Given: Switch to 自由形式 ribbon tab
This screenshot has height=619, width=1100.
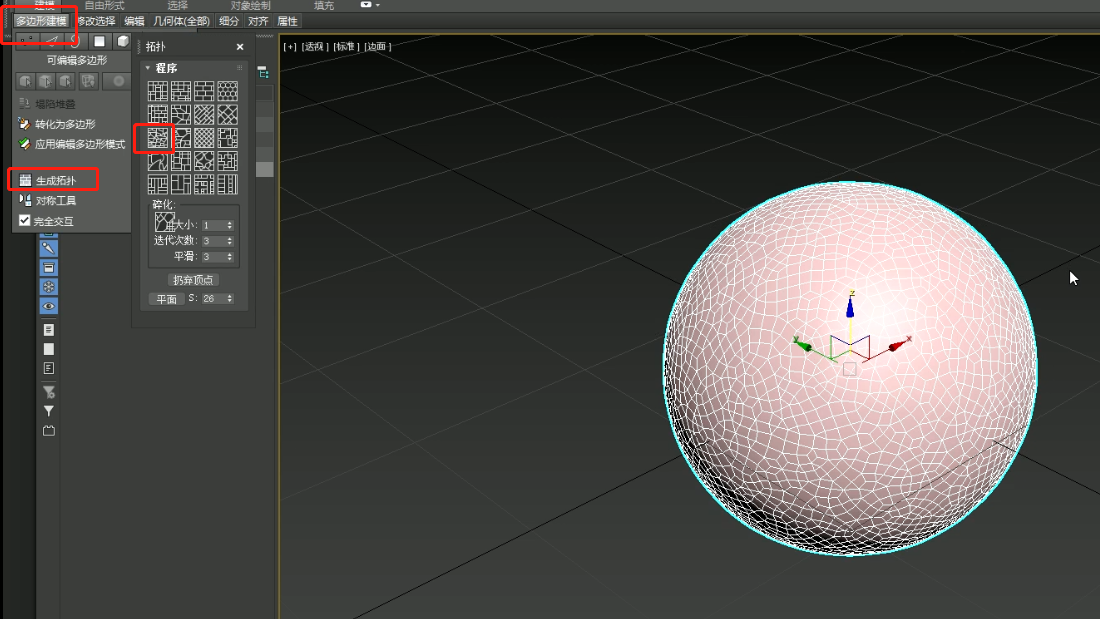Looking at the screenshot, I should tap(105, 5).
